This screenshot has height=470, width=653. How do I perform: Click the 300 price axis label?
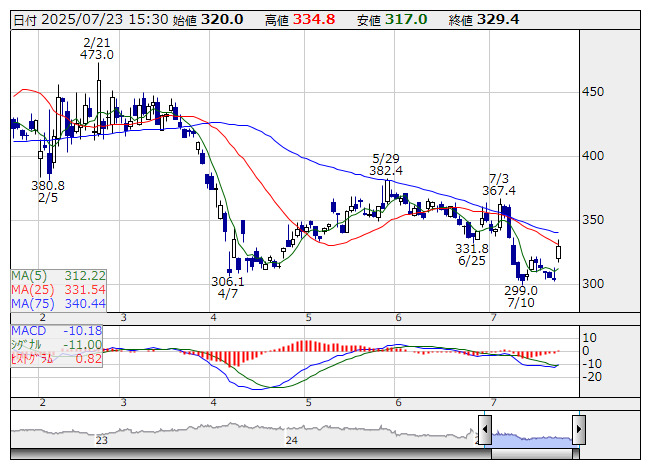coord(593,284)
